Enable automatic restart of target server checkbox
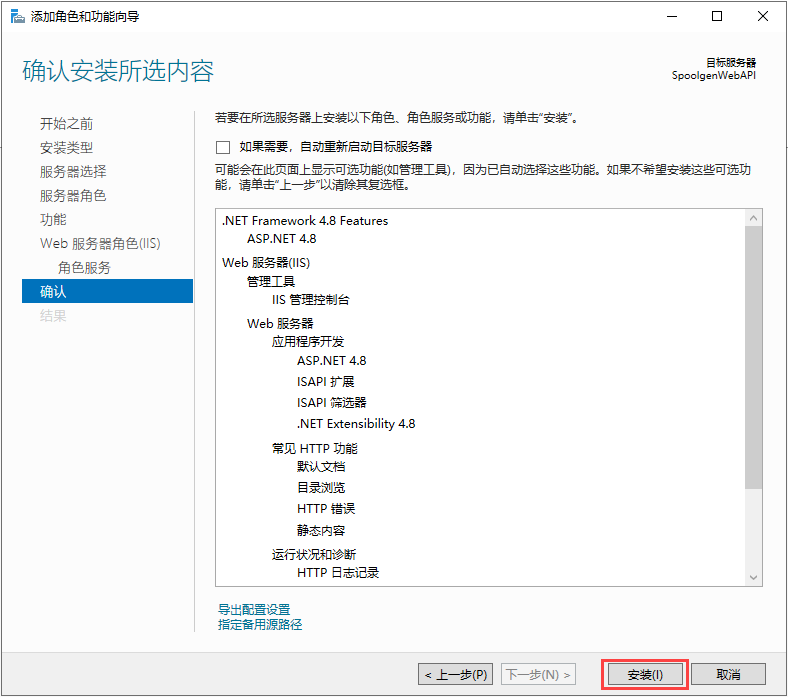Image resolution: width=788 pixels, height=697 pixels. click(x=223, y=147)
